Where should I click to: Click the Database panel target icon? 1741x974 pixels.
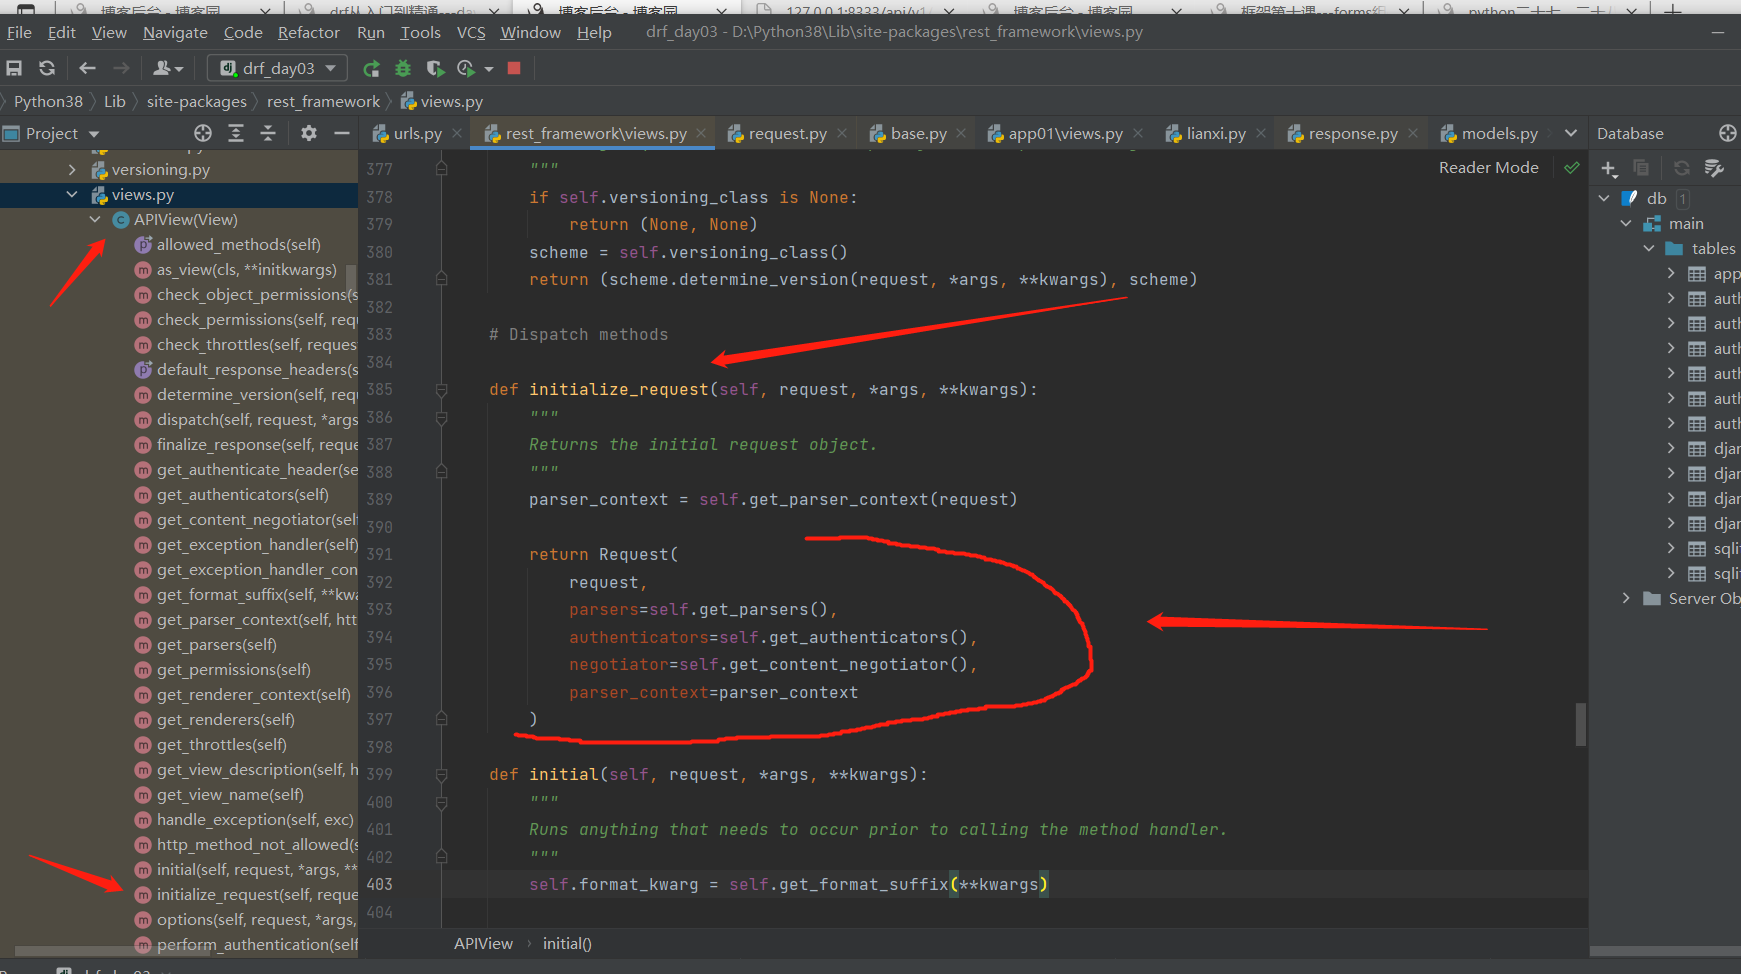1727,133
